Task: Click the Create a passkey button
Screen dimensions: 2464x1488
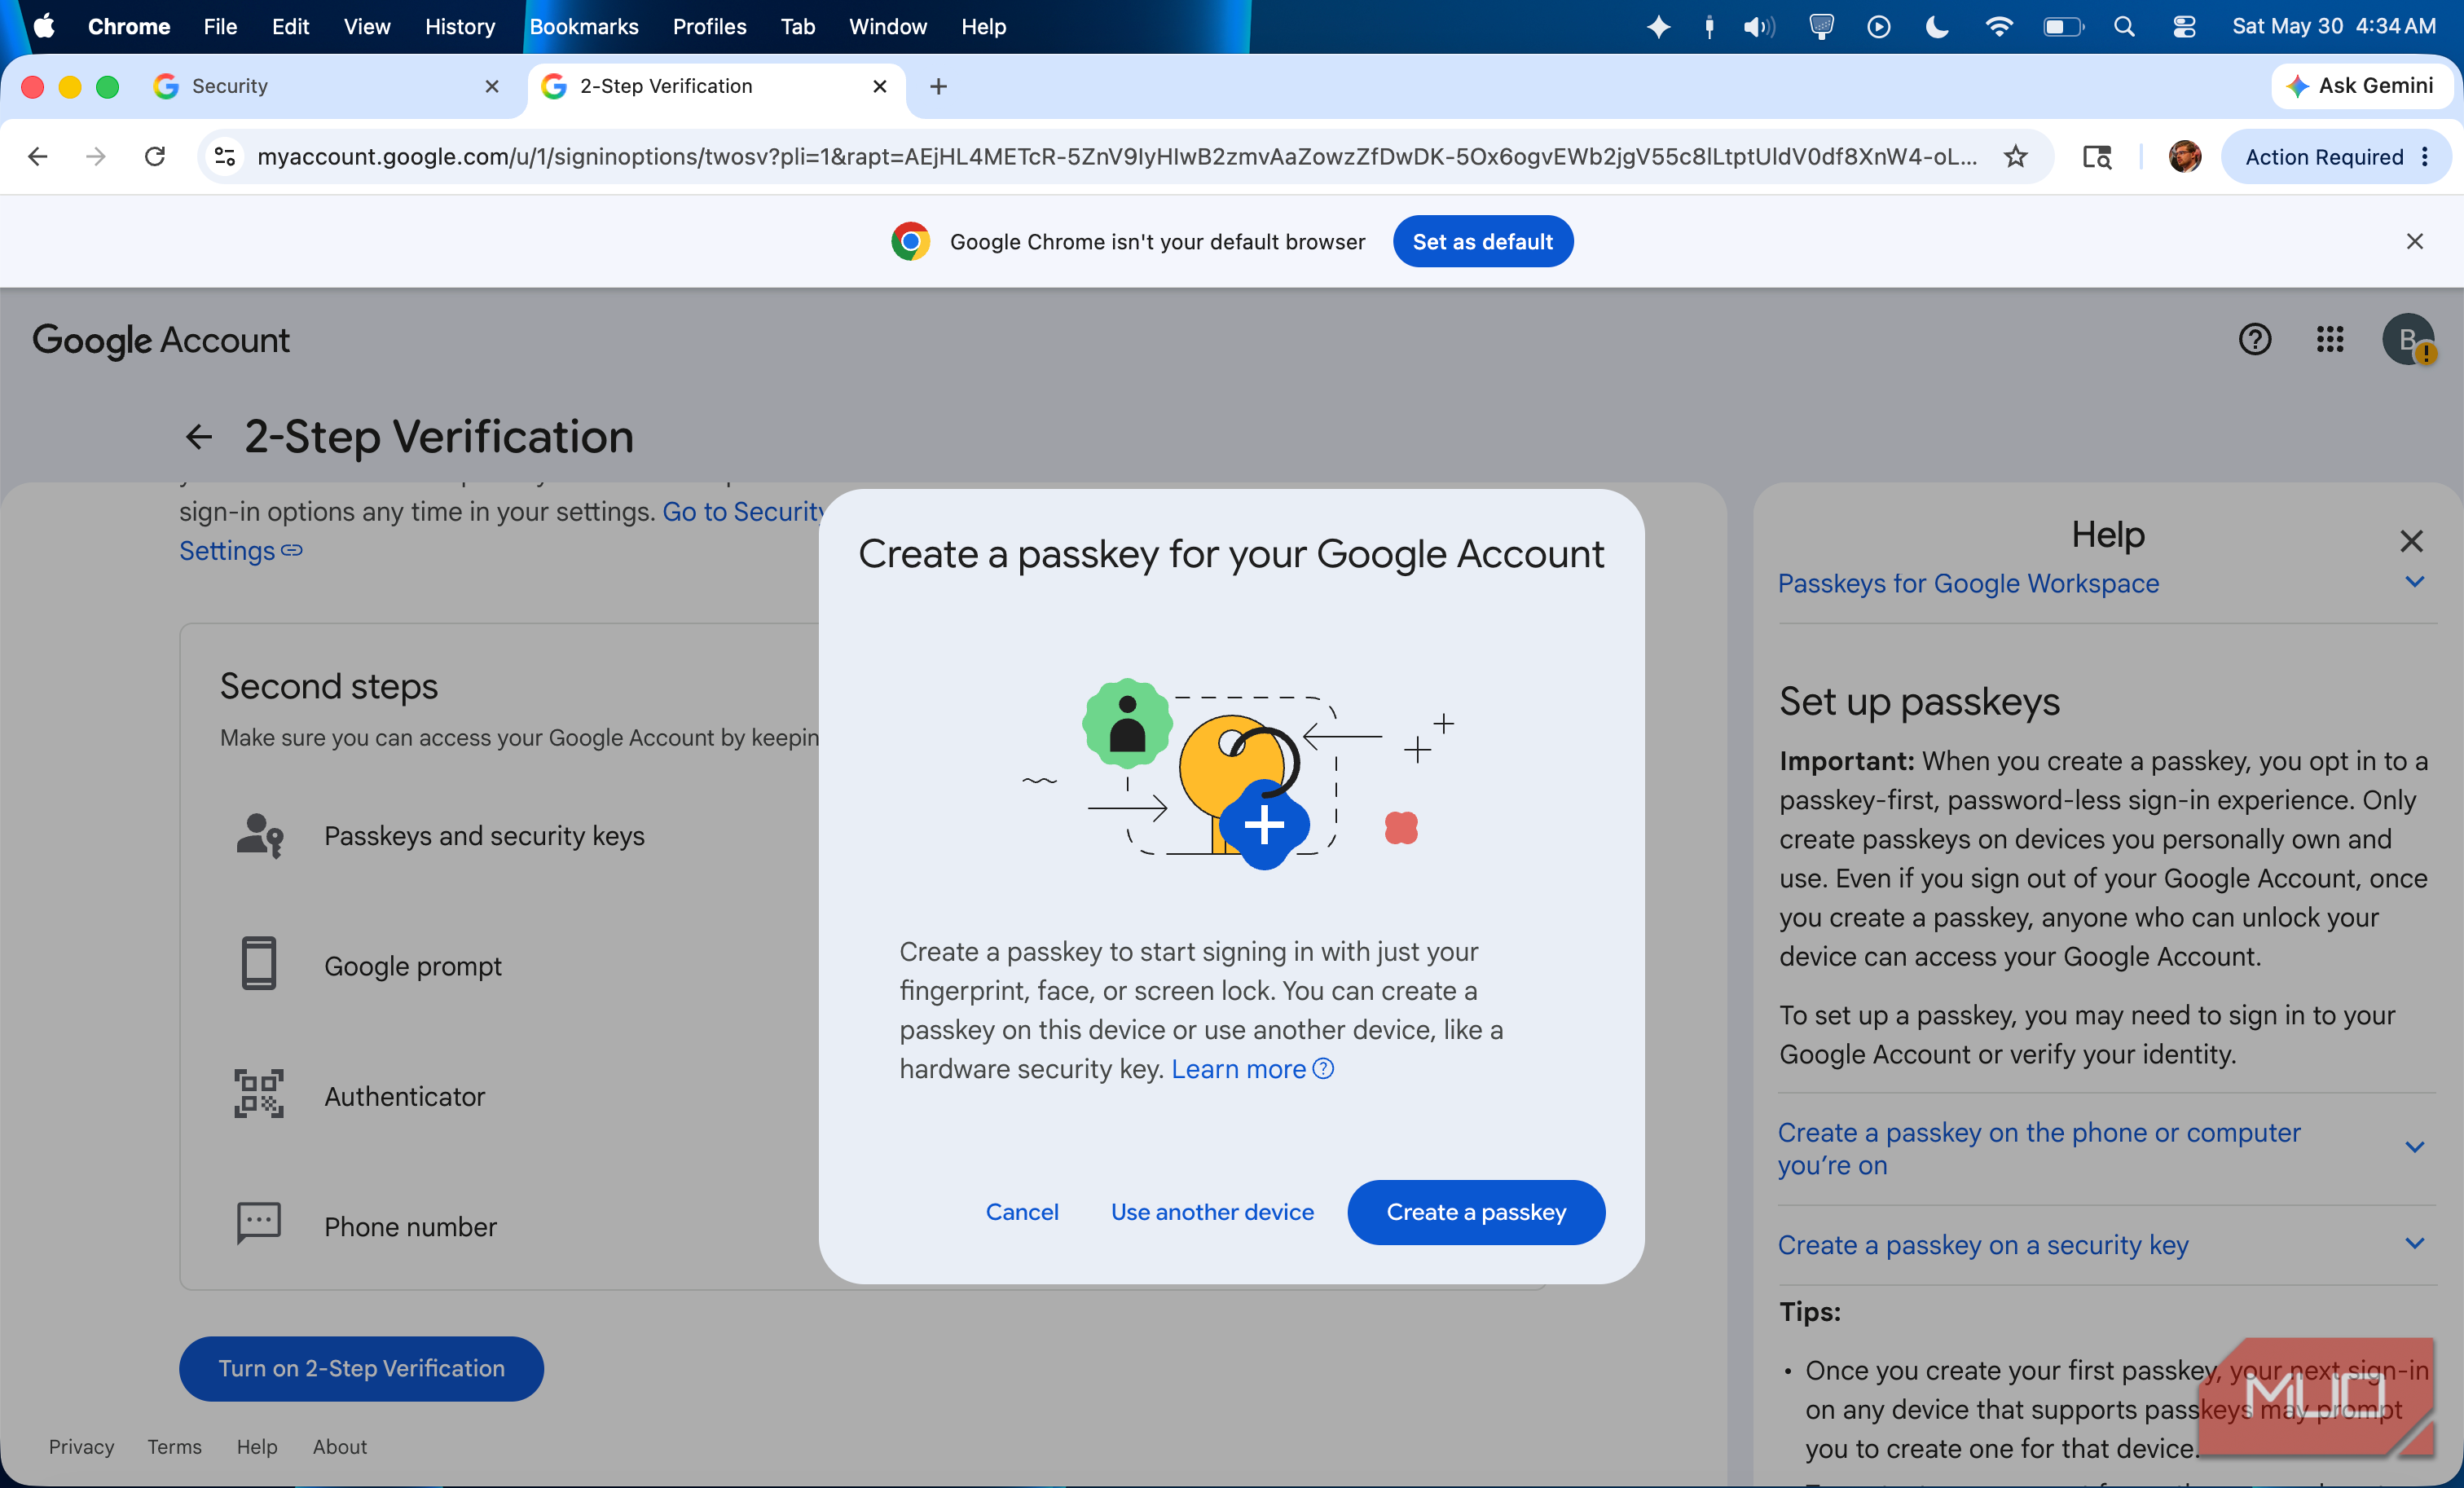Action: [x=1476, y=1212]
